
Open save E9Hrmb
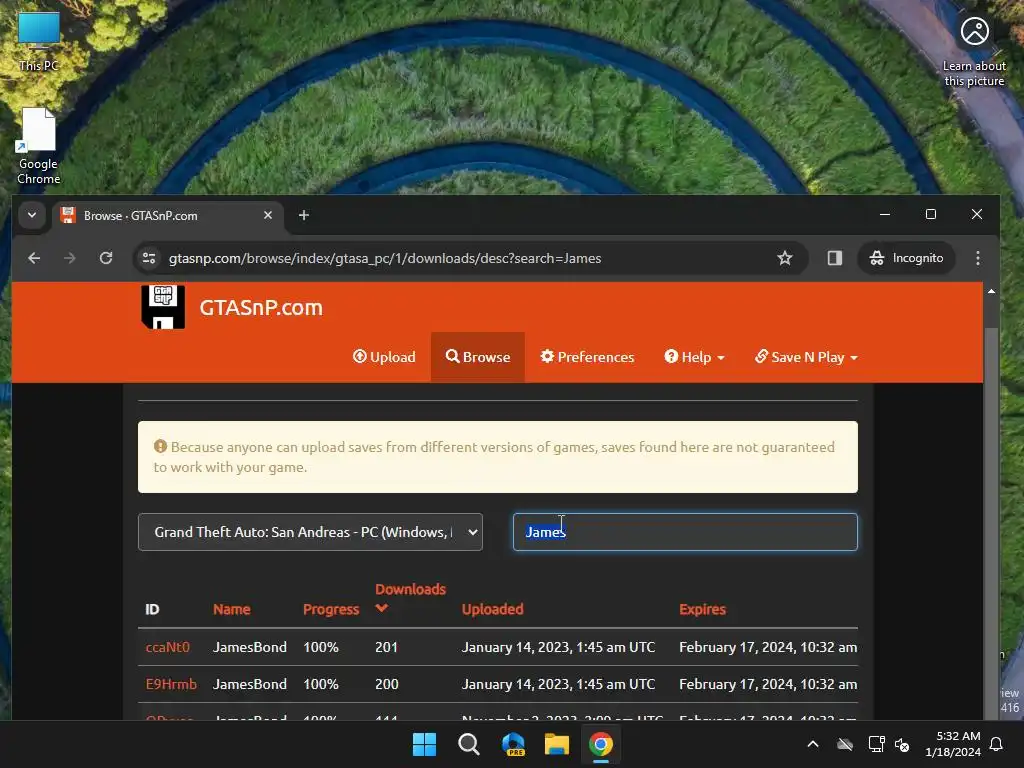(170, 684)
